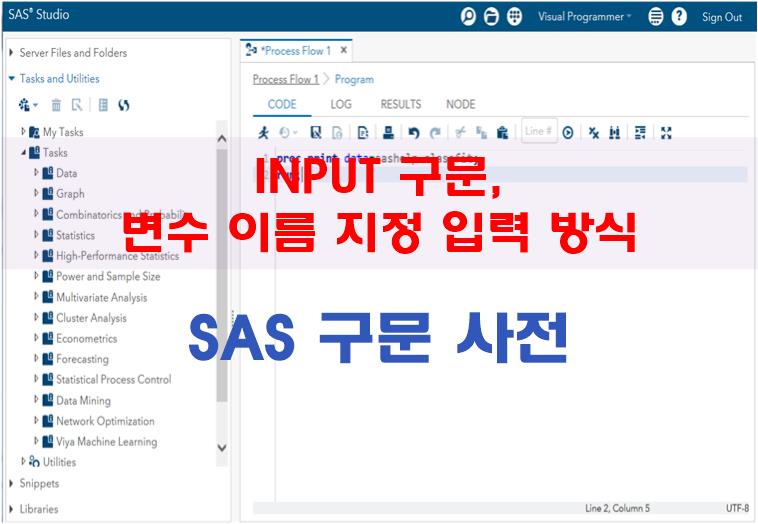Click scroll up arrow in Tasks tree
This screenshot has width=758, height=524.
coord(221,139)
